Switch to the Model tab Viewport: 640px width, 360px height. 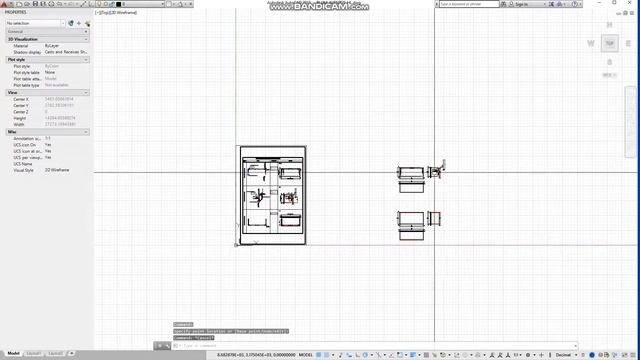[x=13, y=353]
